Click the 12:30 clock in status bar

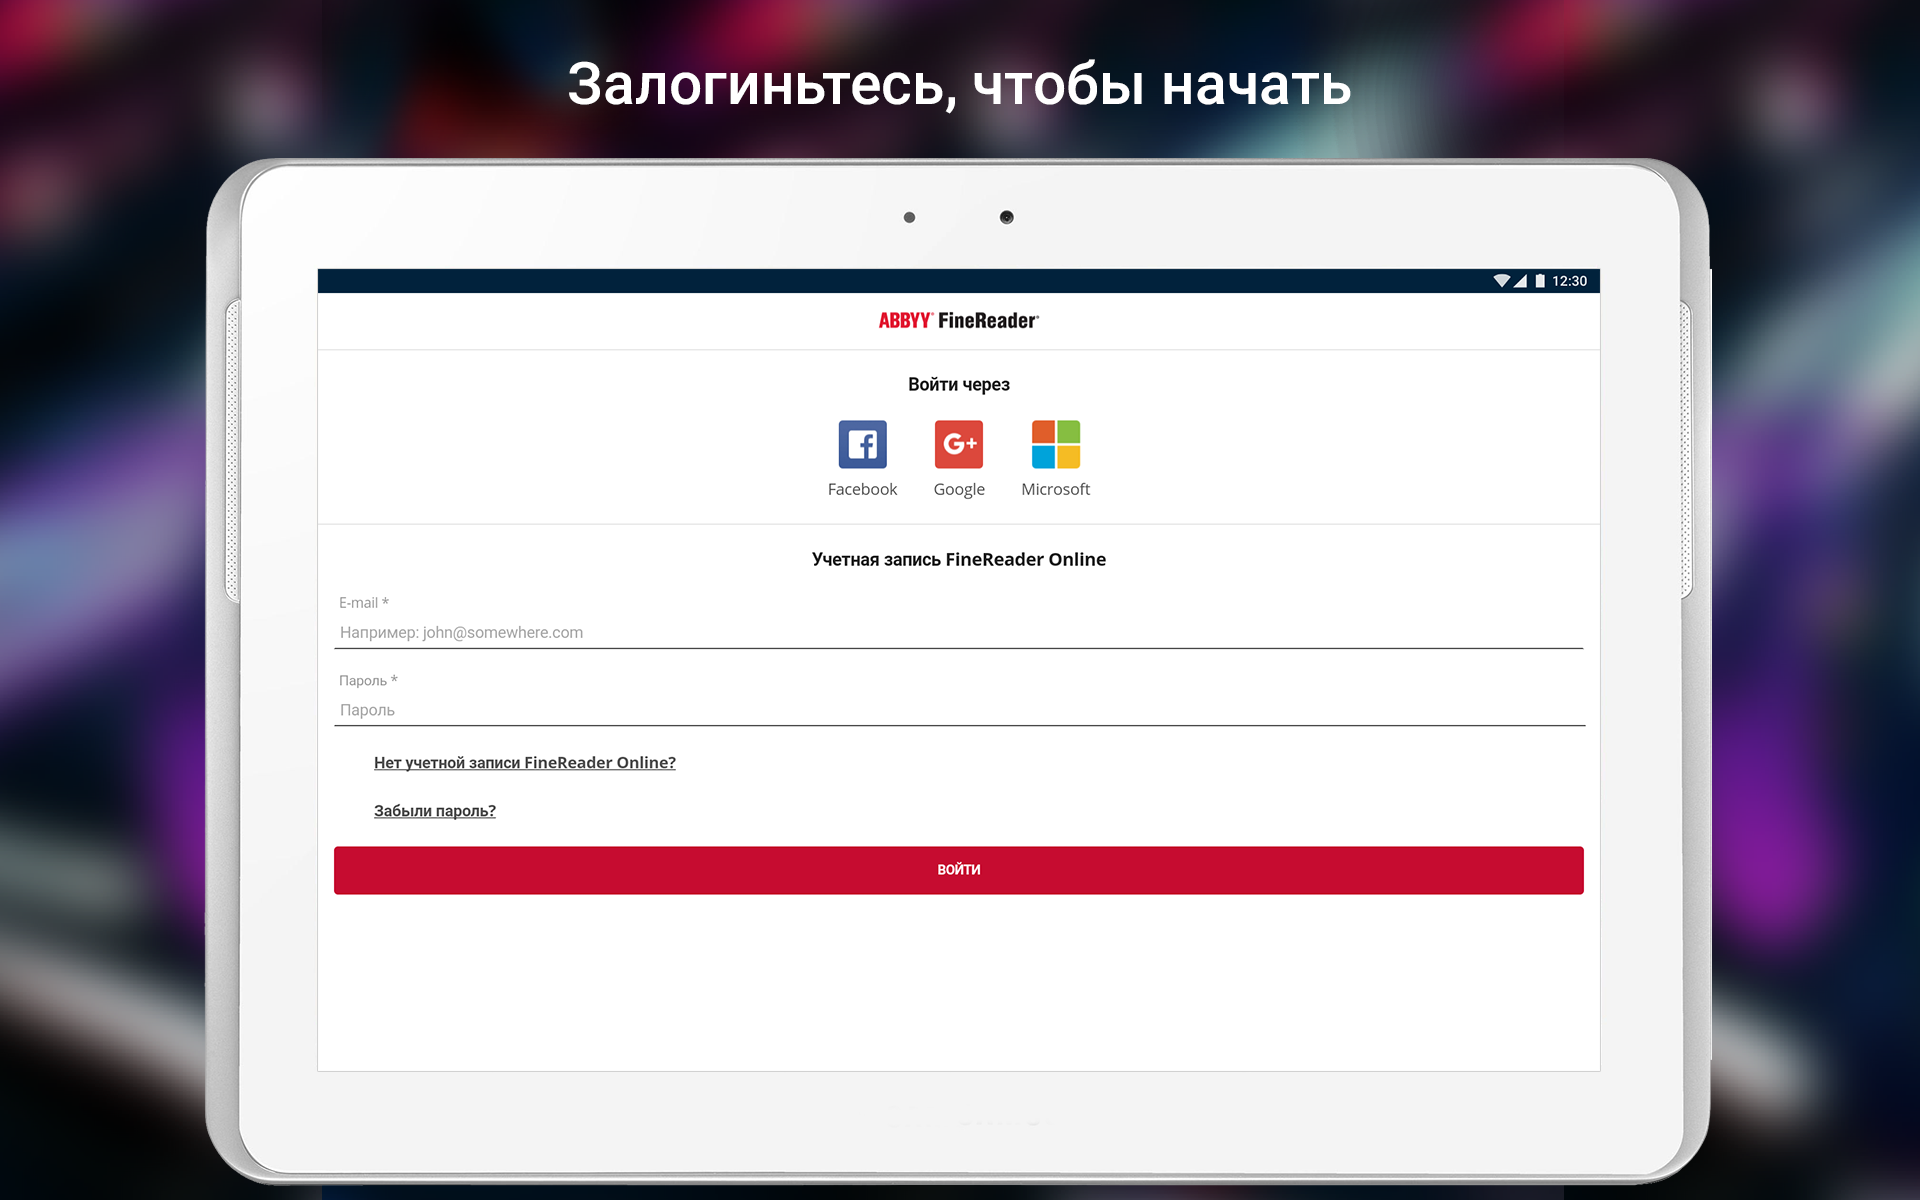1569,281
